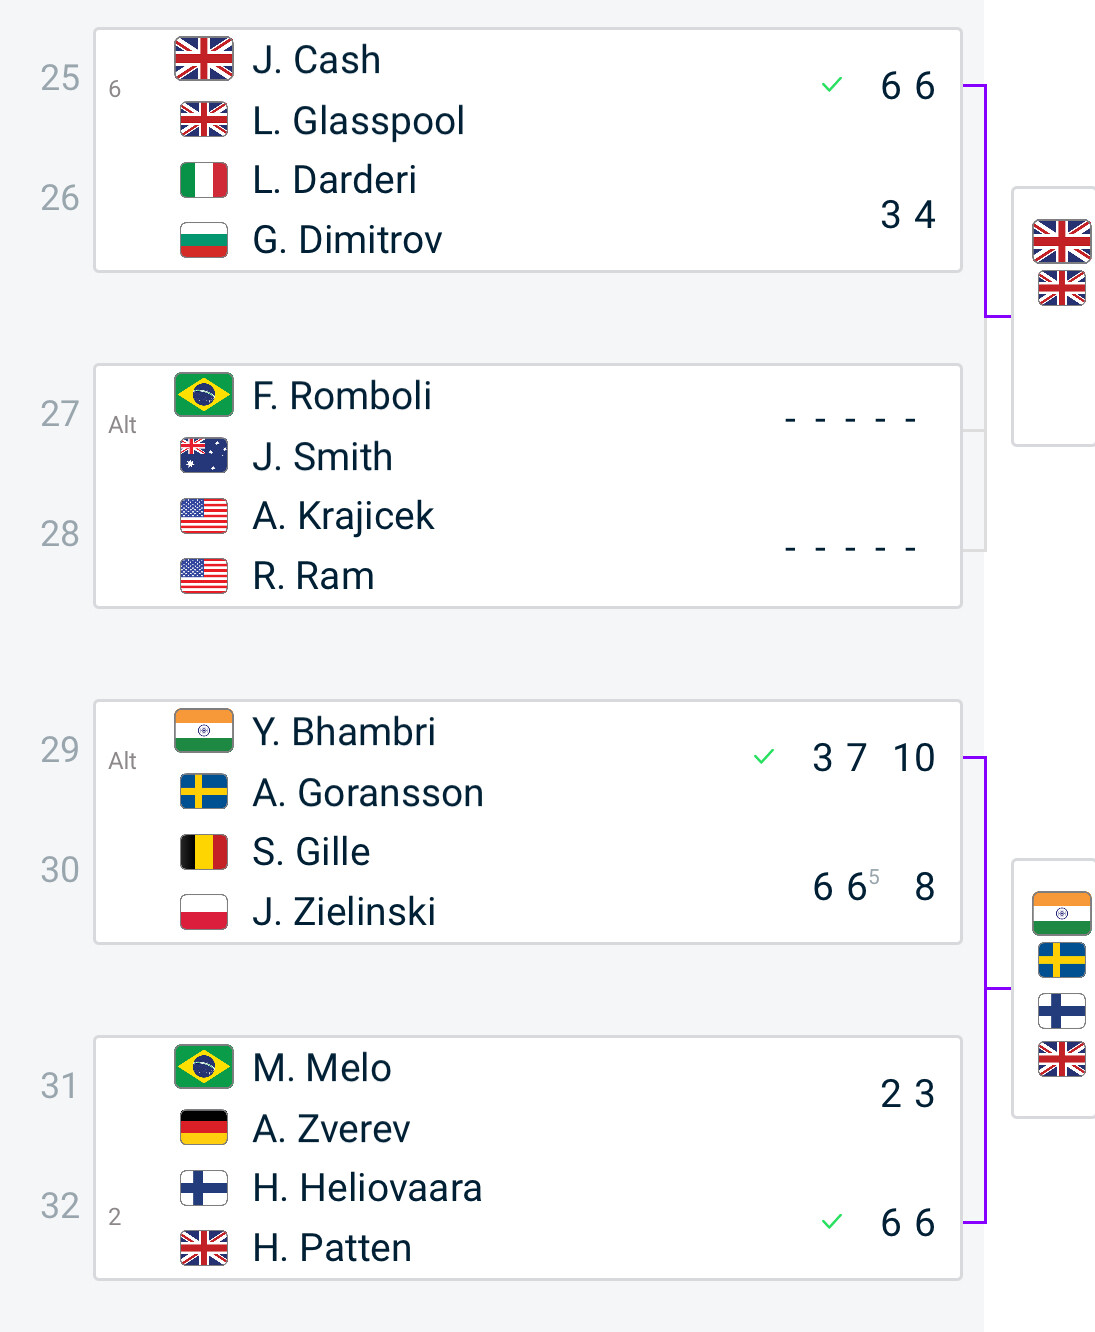Screen dimensions: 1095x1332
Task: Click the Polish flag beside J. Zielinski
Action: 204,912
